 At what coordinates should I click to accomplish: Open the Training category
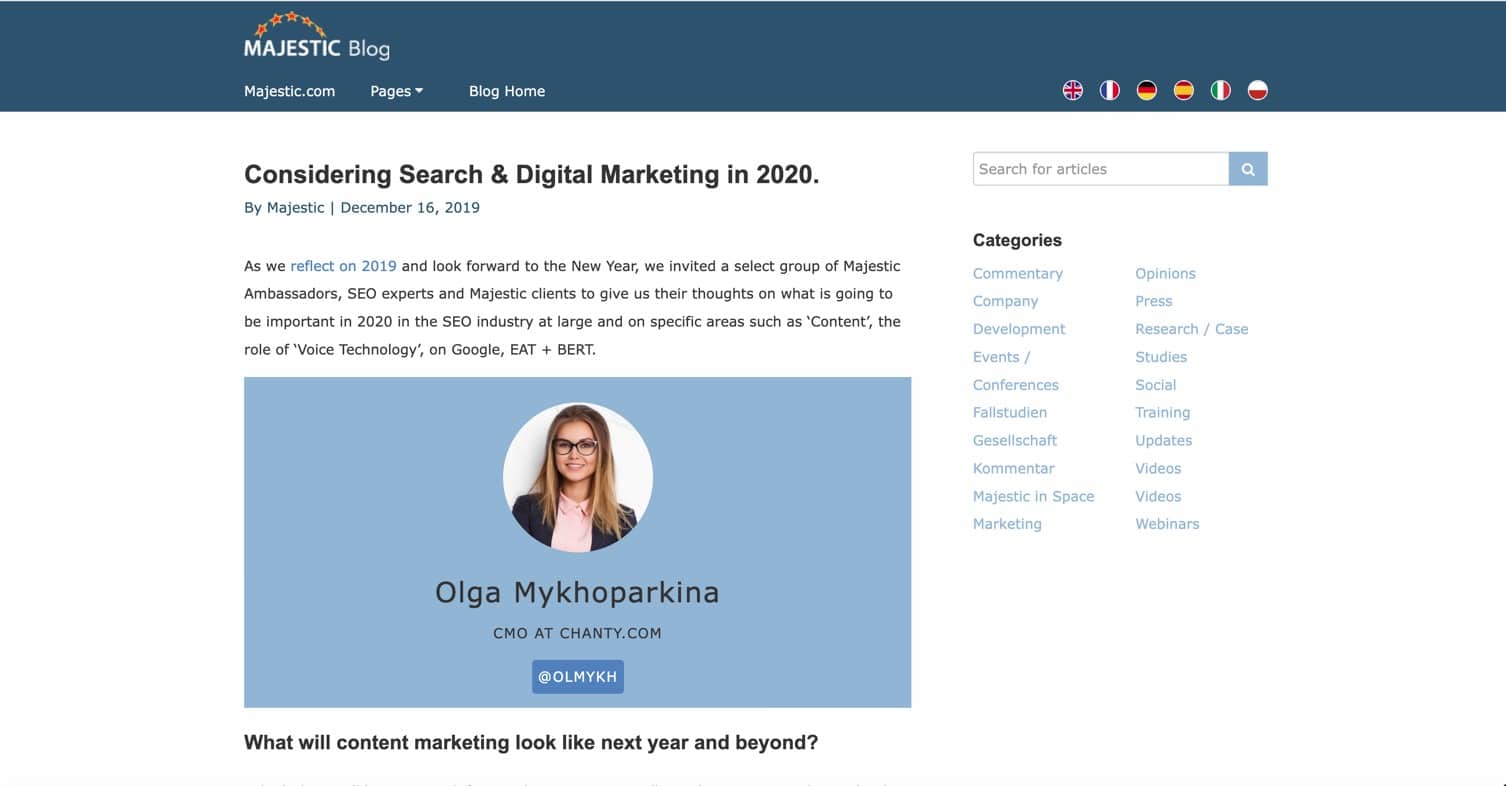coord(1162,412)
